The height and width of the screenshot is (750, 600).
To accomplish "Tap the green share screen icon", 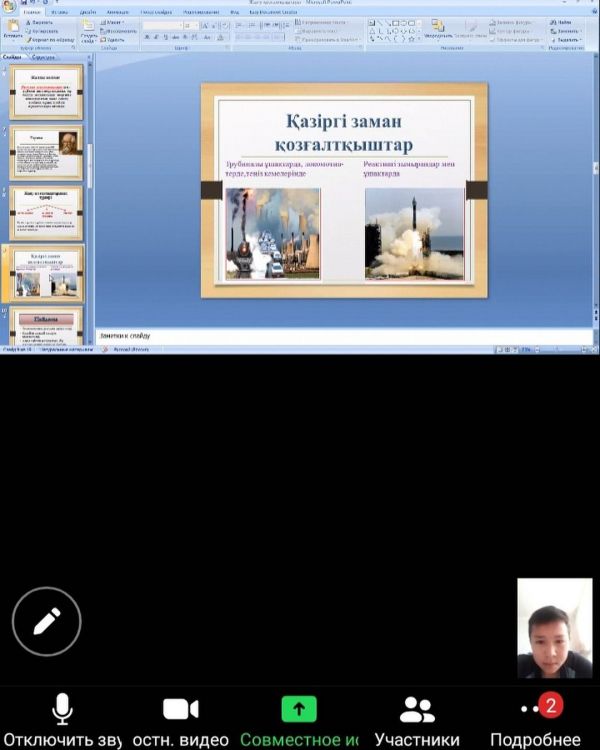I will 298,709.
